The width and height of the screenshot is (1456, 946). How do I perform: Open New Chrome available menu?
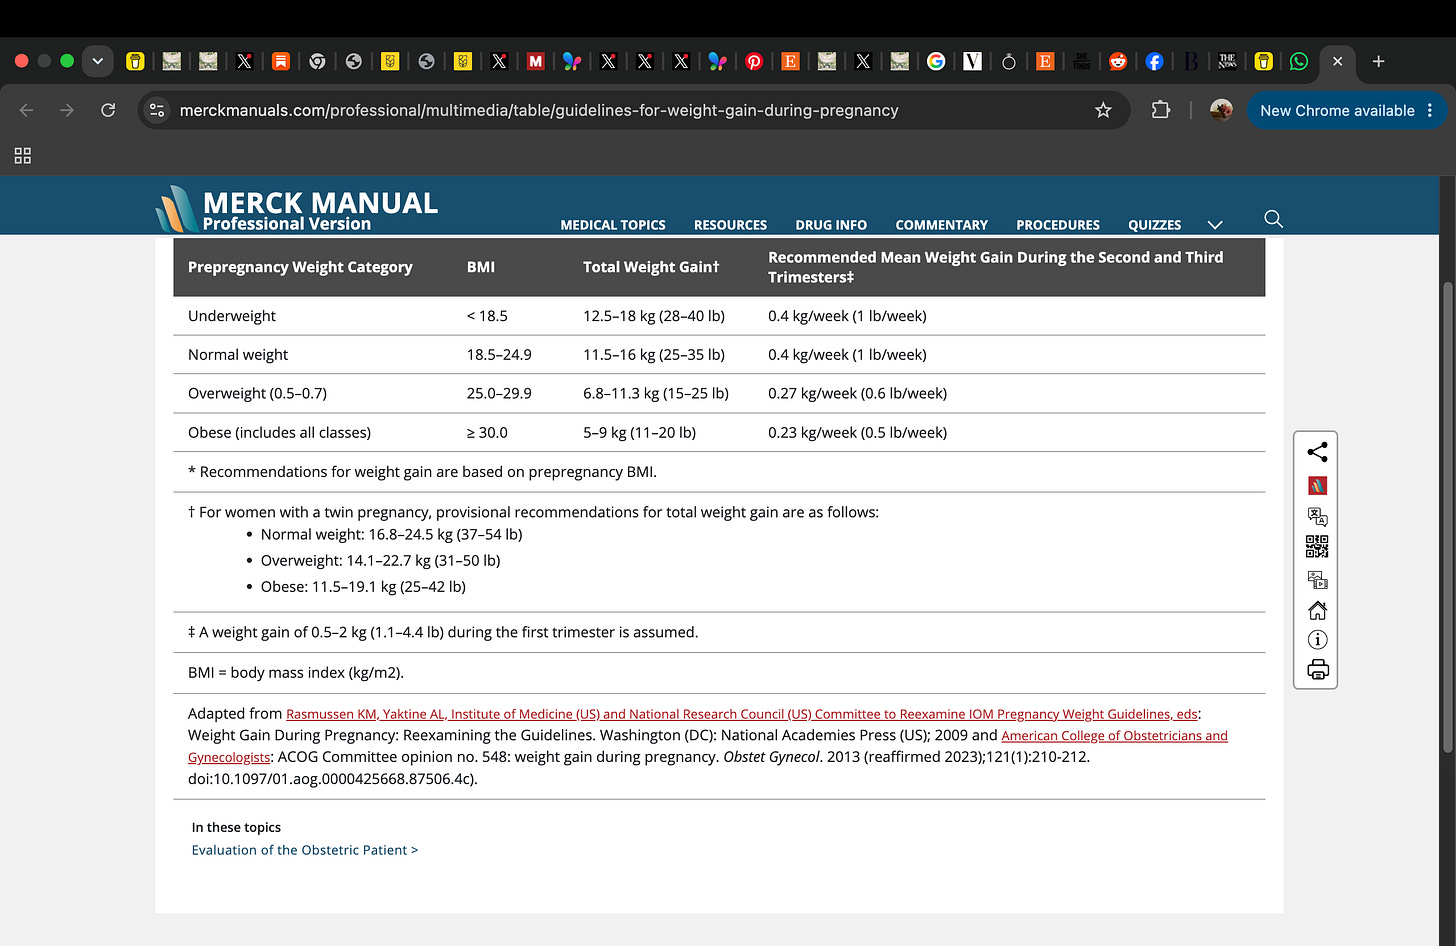point(1346,110)
